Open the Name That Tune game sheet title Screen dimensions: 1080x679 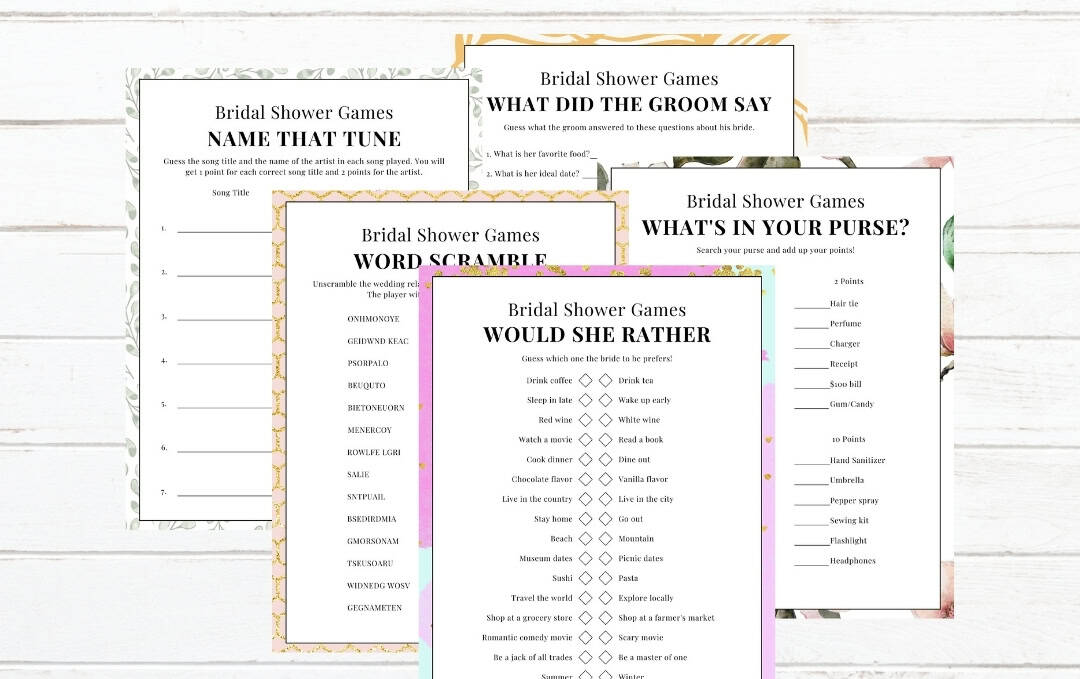point(304,139)
